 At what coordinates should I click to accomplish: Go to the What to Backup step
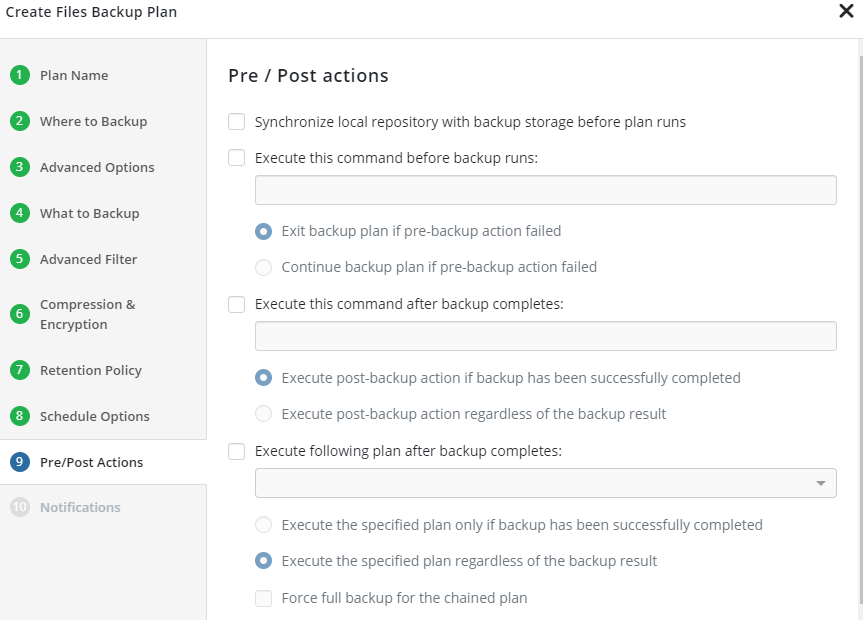(21, 213)
